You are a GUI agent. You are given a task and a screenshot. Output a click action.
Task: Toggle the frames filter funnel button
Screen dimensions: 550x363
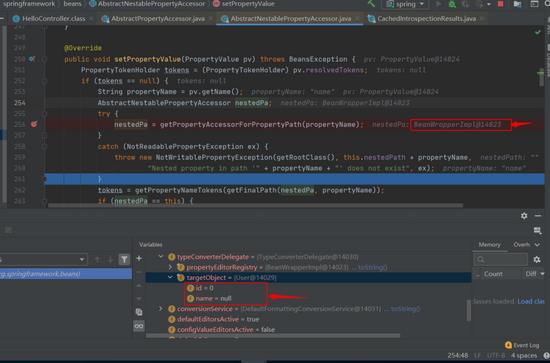[124, 260]
